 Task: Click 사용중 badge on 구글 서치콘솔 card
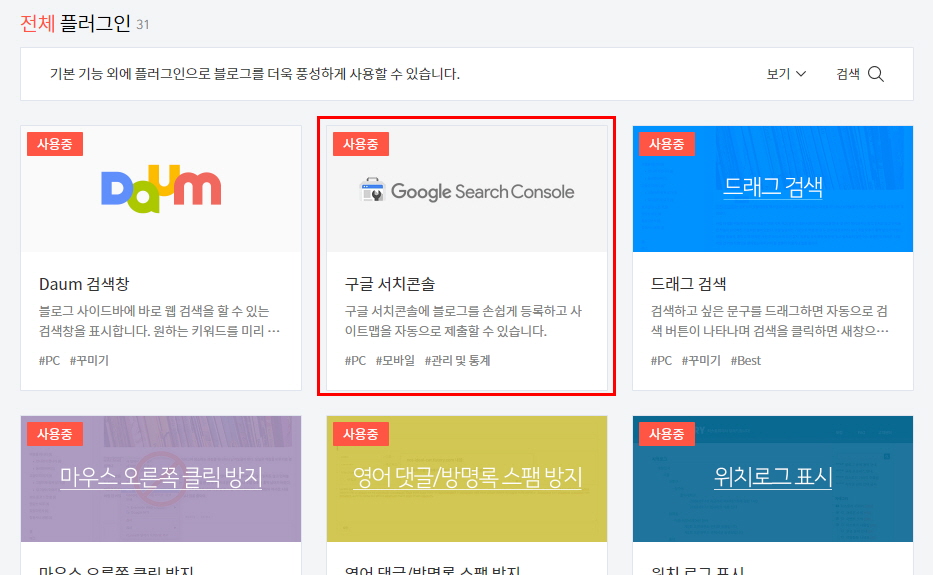coord(361,144)
